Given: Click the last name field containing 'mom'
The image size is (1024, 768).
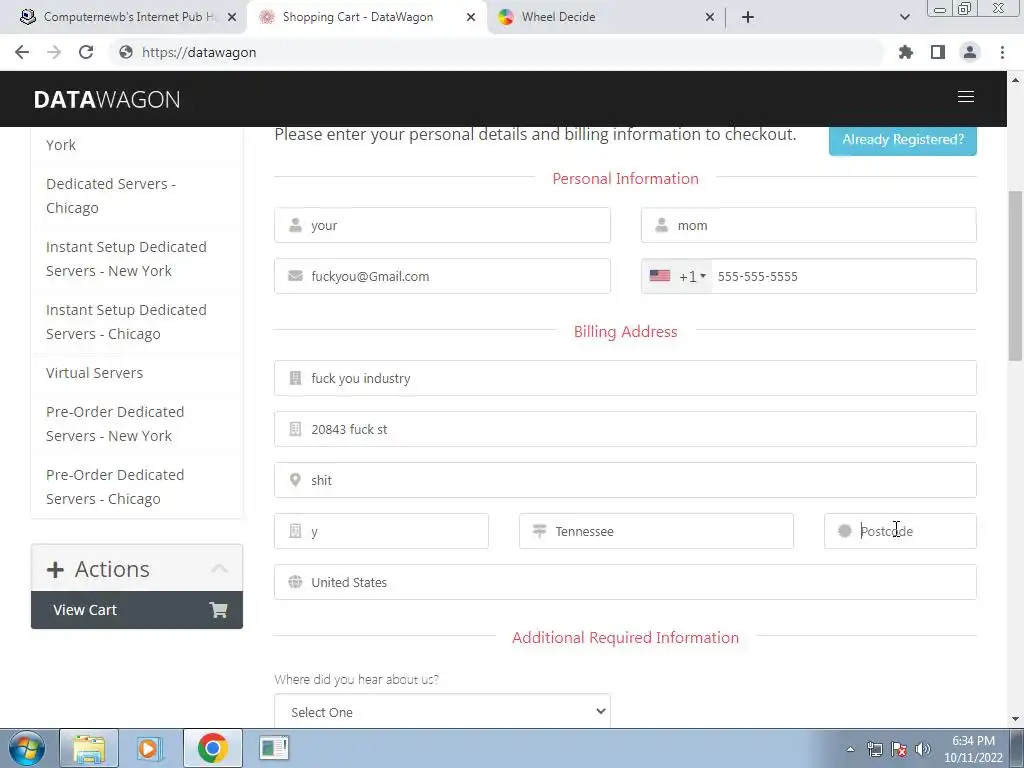Looking at the screenshot, I should click(808, 225).
